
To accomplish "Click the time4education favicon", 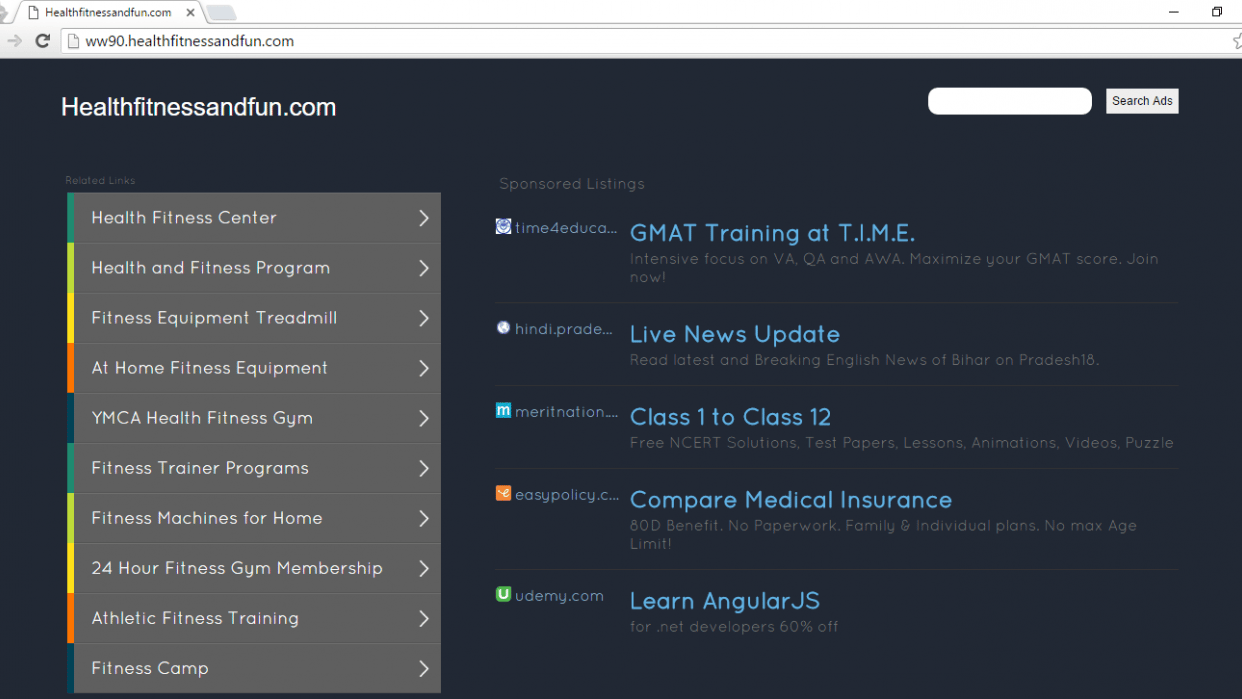I will [503, 226].
